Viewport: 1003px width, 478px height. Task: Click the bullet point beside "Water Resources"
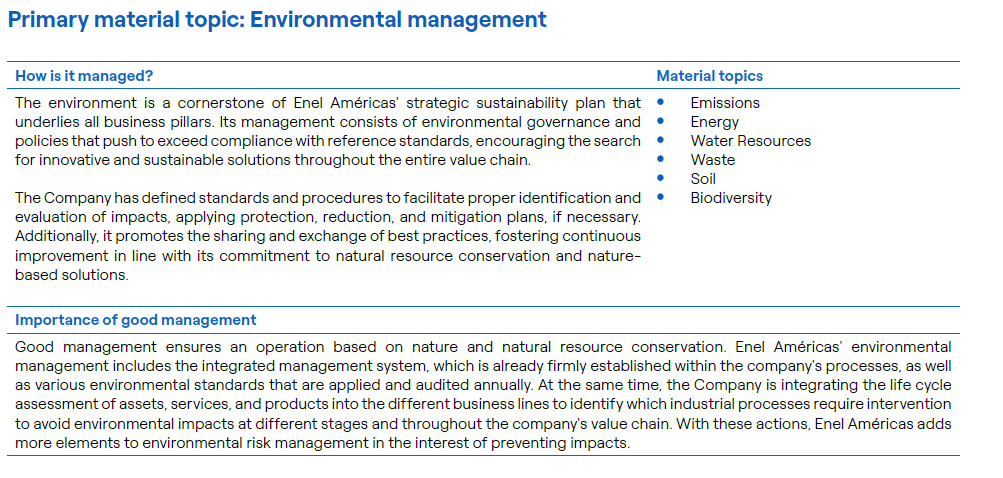tap(661, 140)
